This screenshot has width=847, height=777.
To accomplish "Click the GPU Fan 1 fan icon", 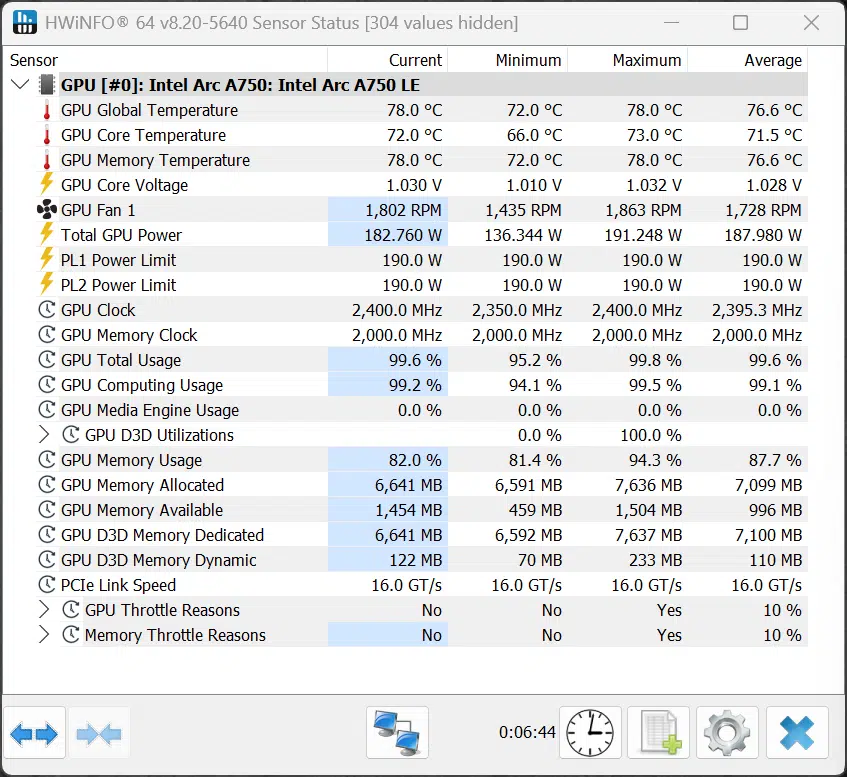I will 47,210.
